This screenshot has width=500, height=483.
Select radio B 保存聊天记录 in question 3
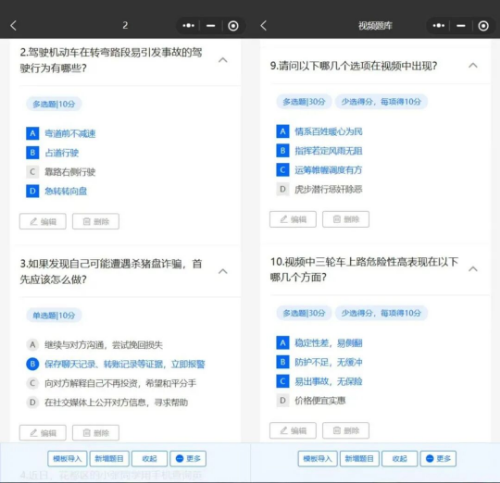(33, 364)
